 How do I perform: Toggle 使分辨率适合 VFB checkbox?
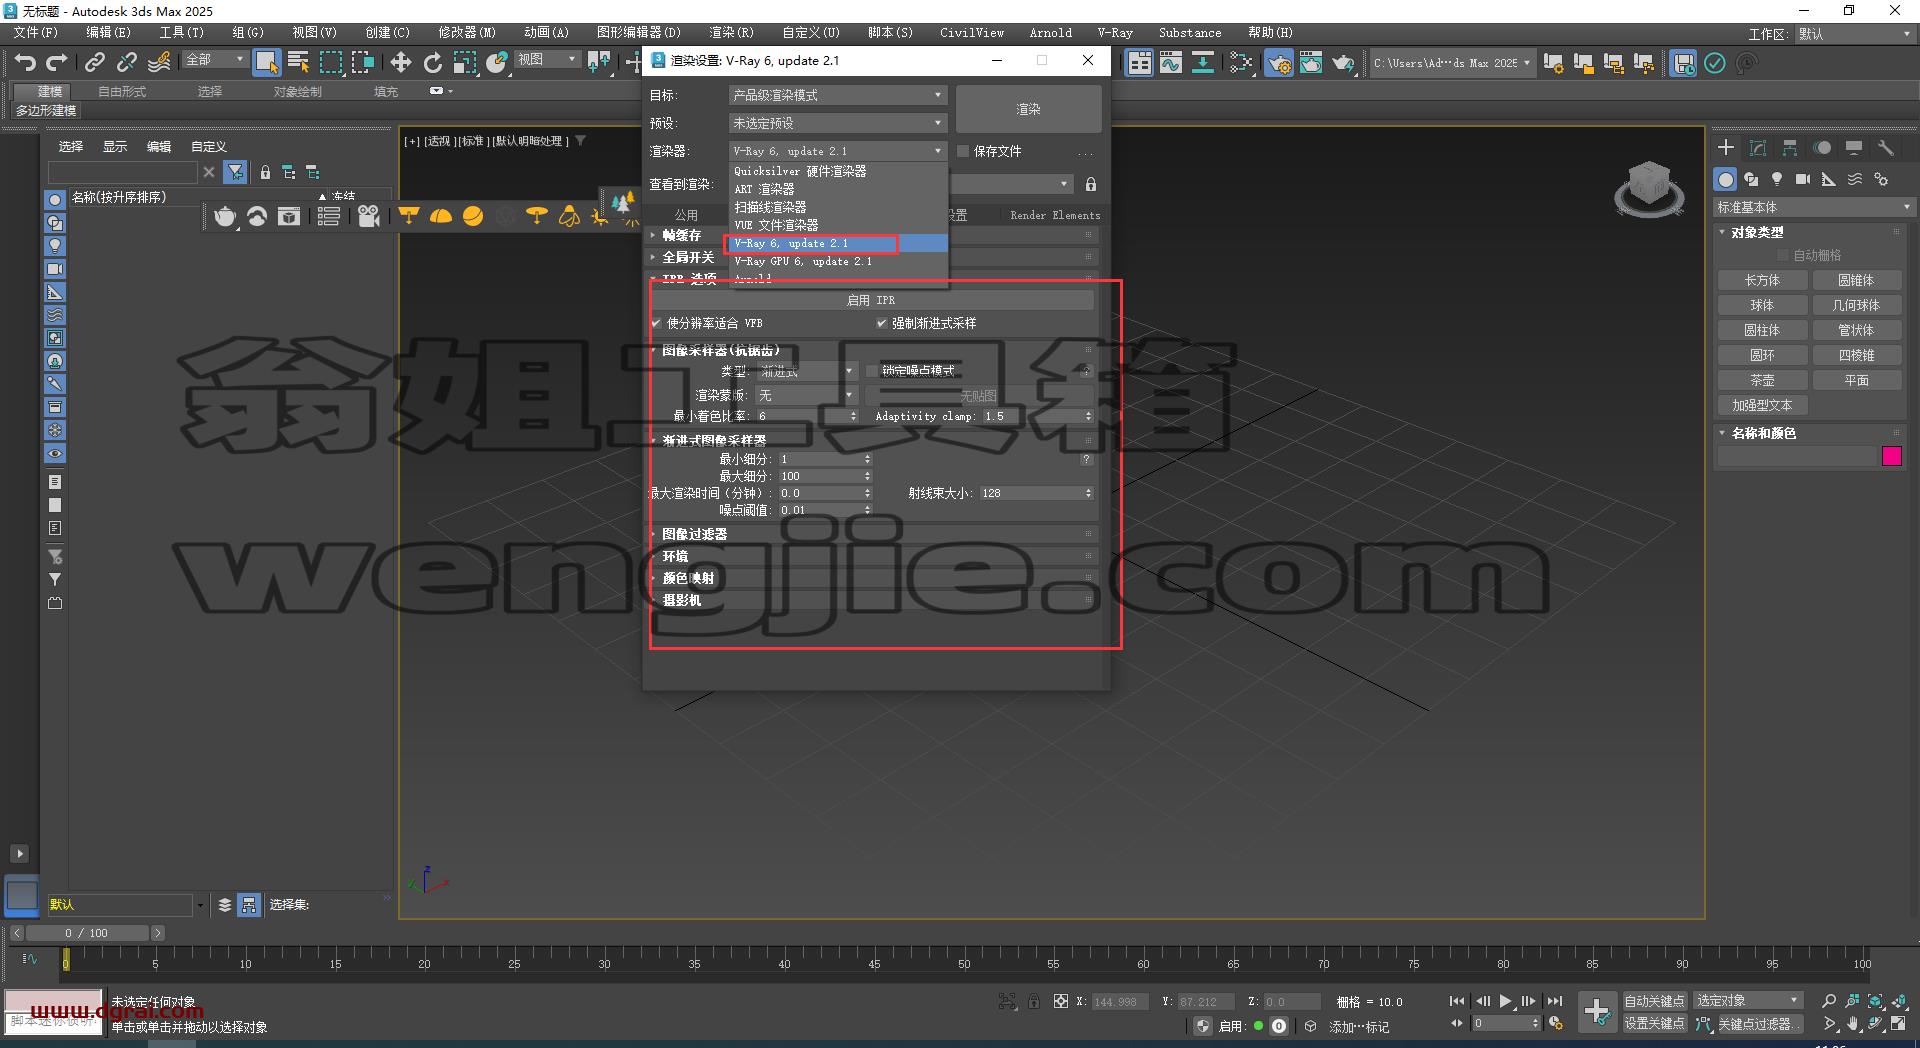coord(657,323)
